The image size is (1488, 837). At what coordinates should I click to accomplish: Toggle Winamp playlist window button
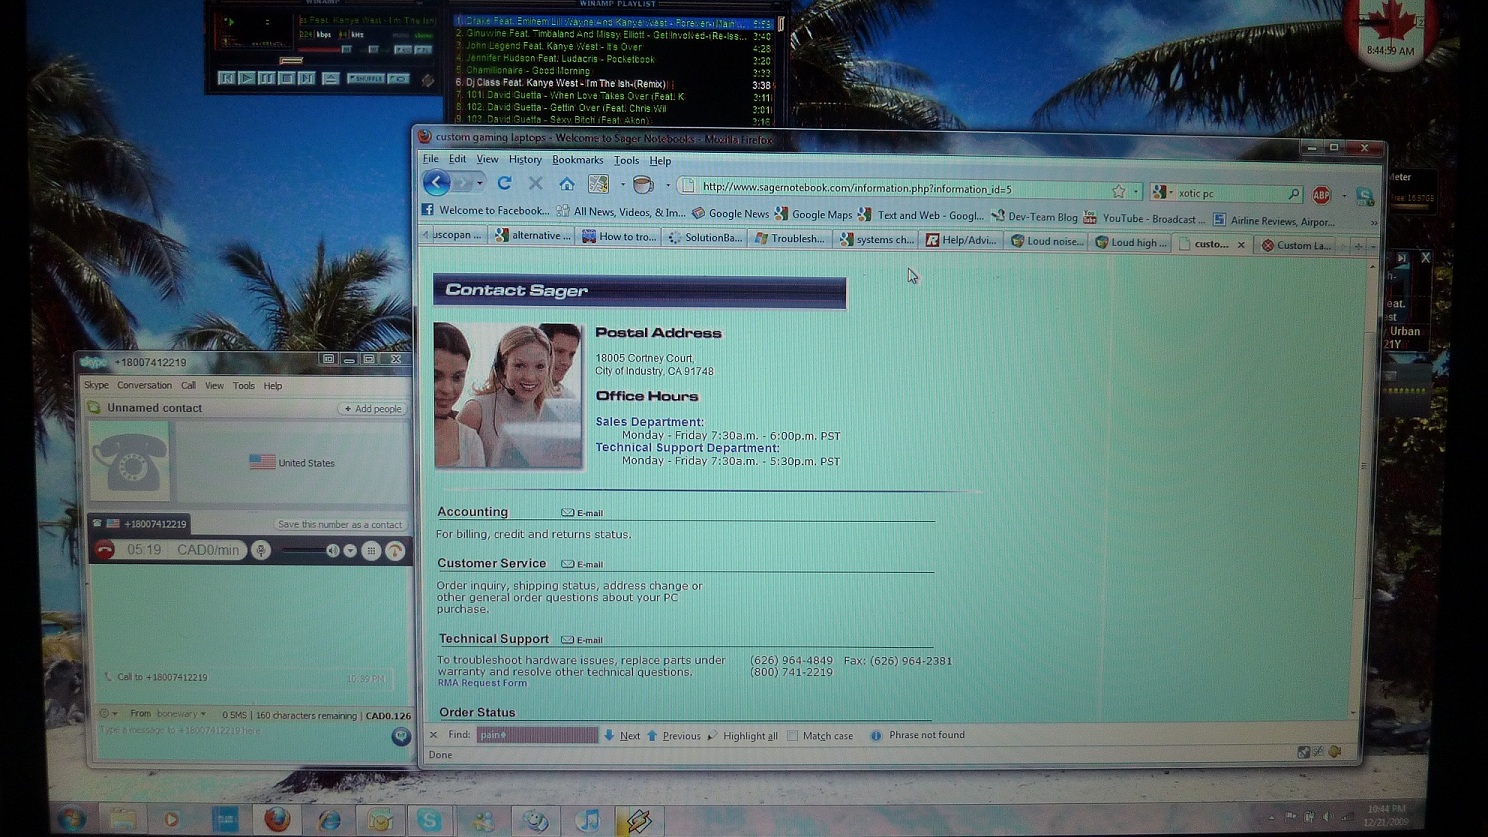click(x=423, y=50)
